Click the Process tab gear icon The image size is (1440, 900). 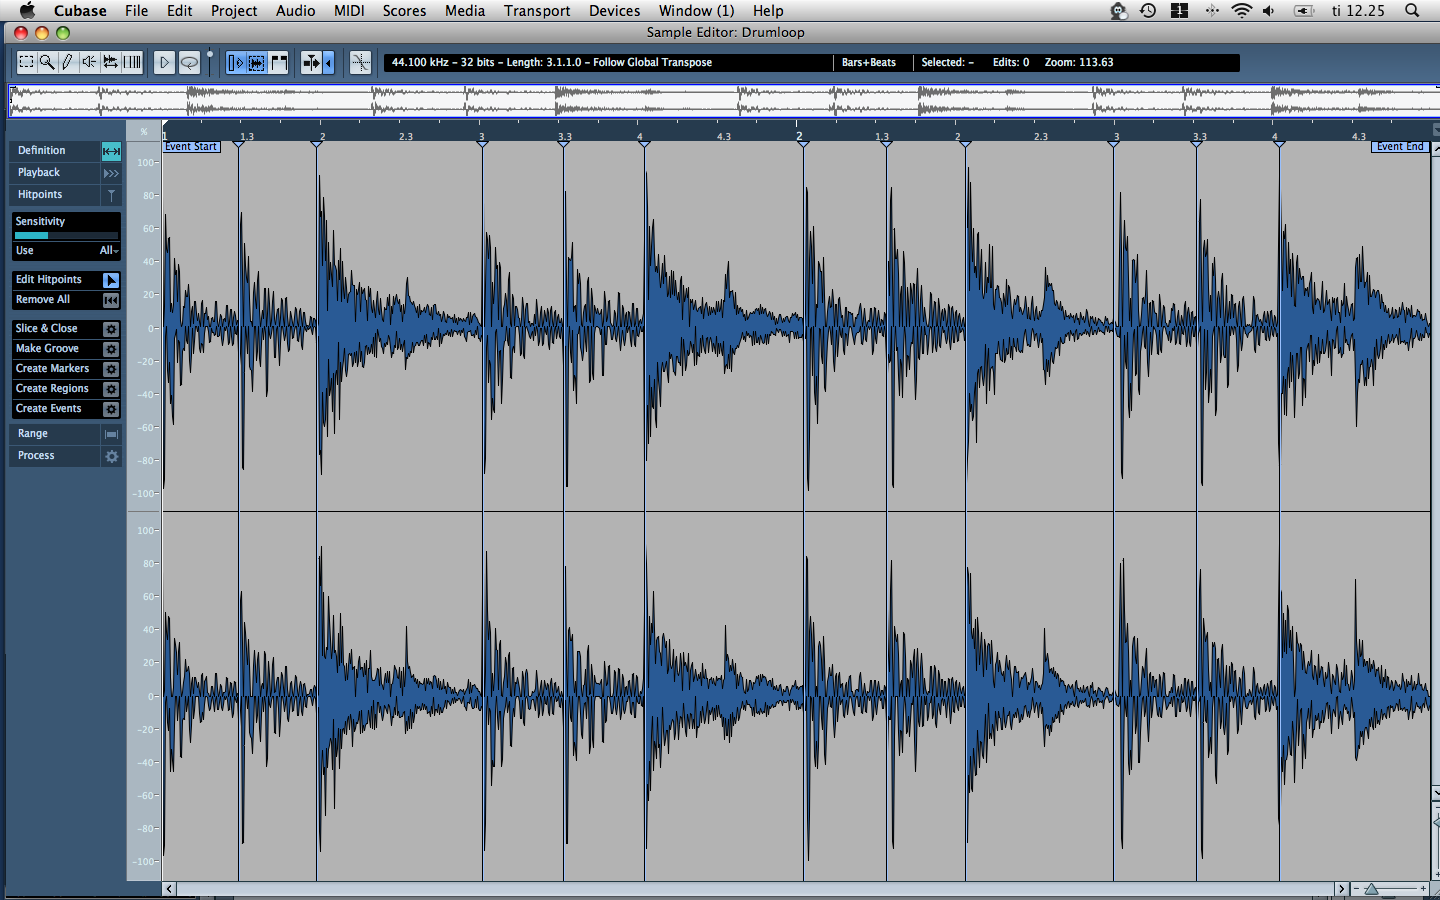[111, 456]
